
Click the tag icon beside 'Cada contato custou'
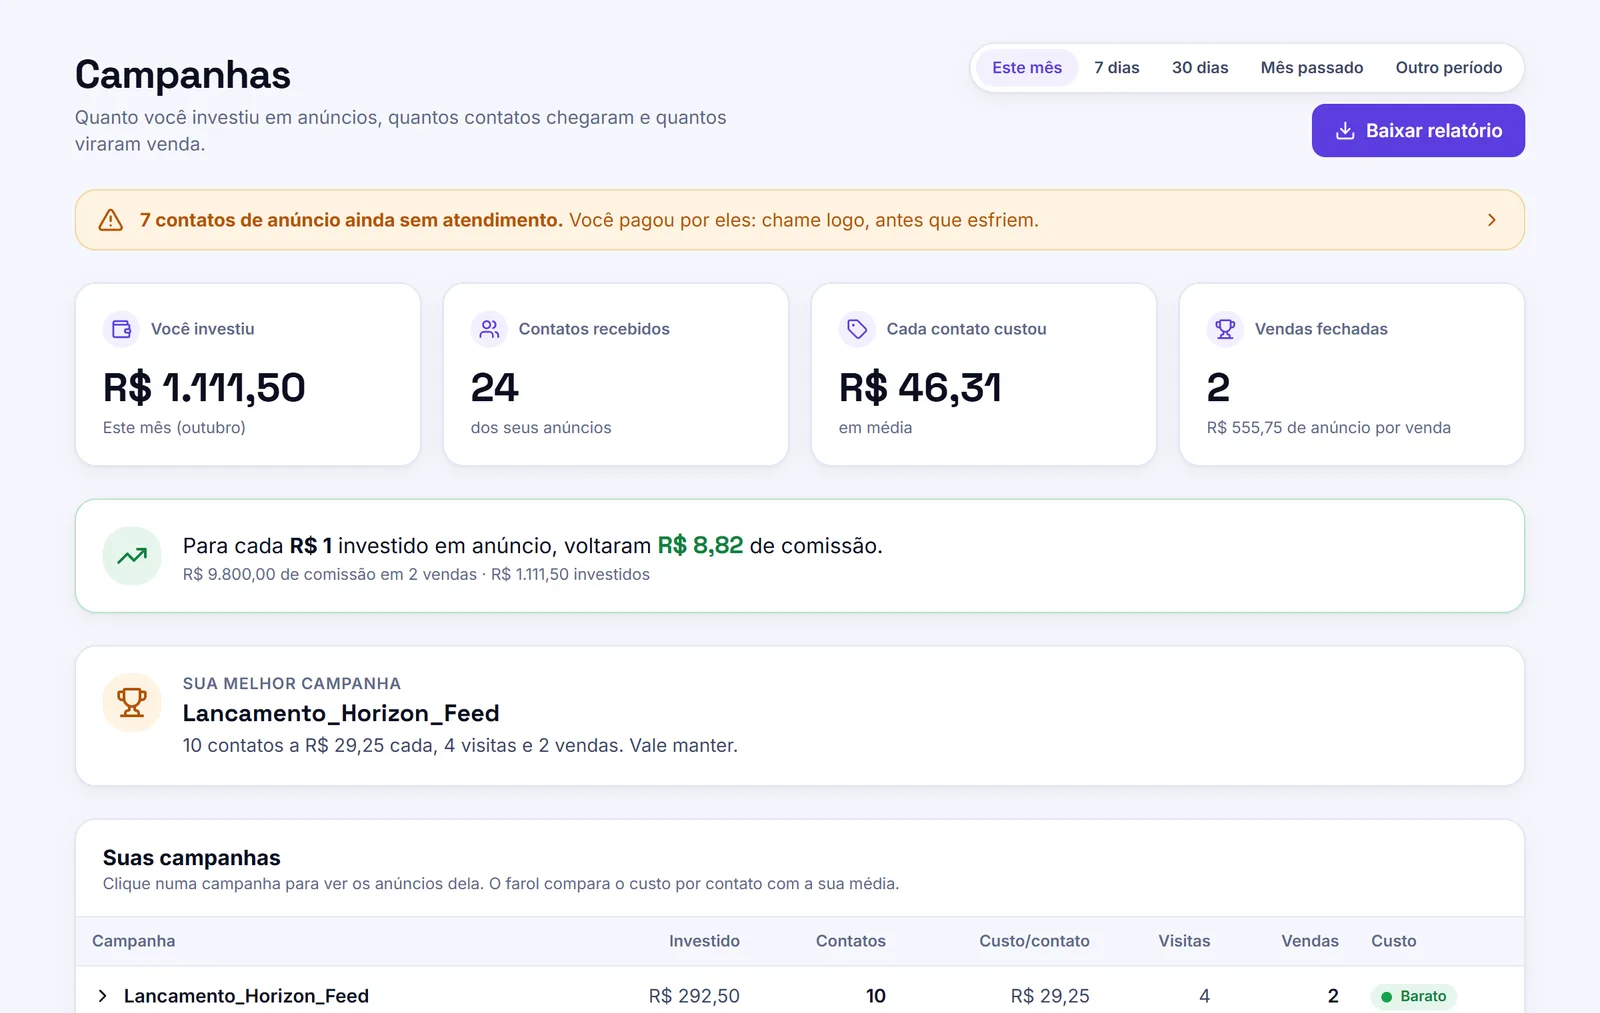[857, 329]
